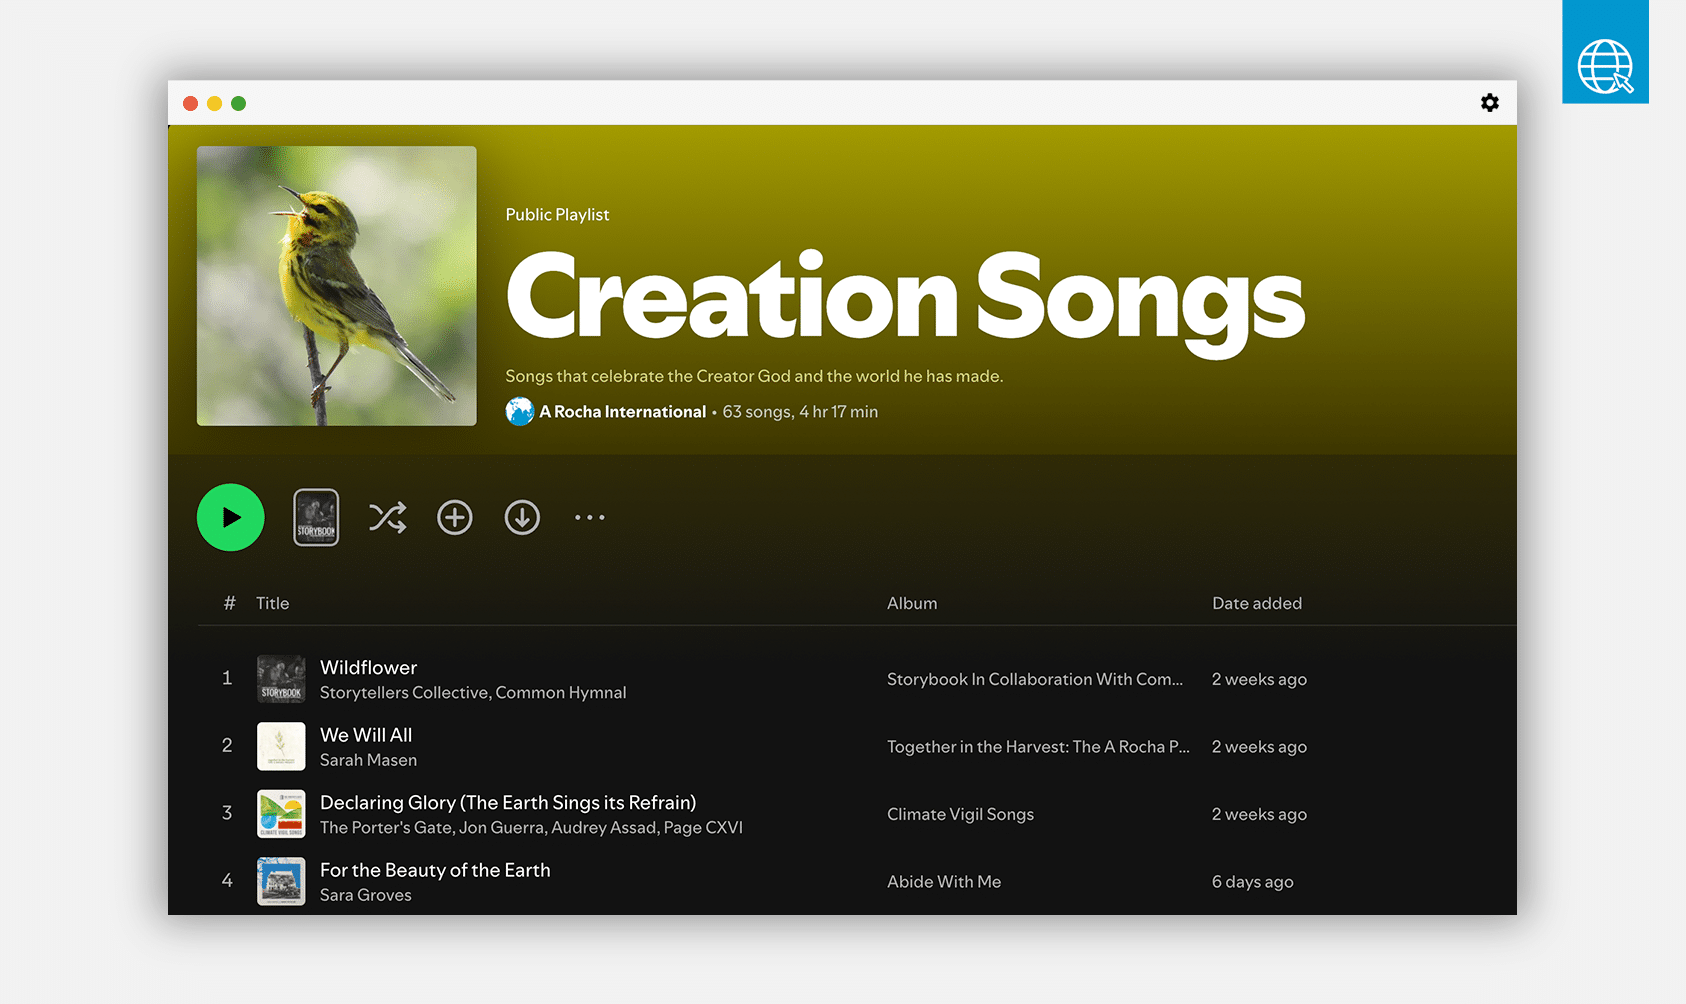
Task: Click the '63 songs, 4 hr 17 min' text
Action: (x=800, y=412)
